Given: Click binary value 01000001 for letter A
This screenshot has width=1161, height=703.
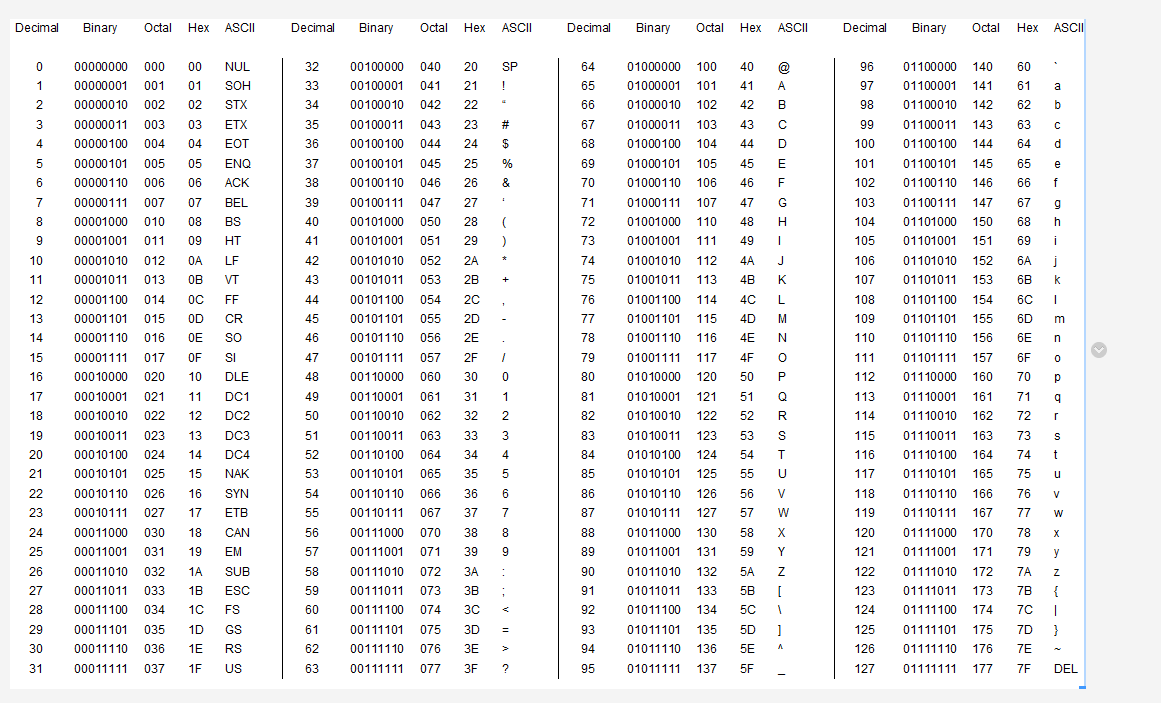Looking at the screenshot, I should pos(653,86).
